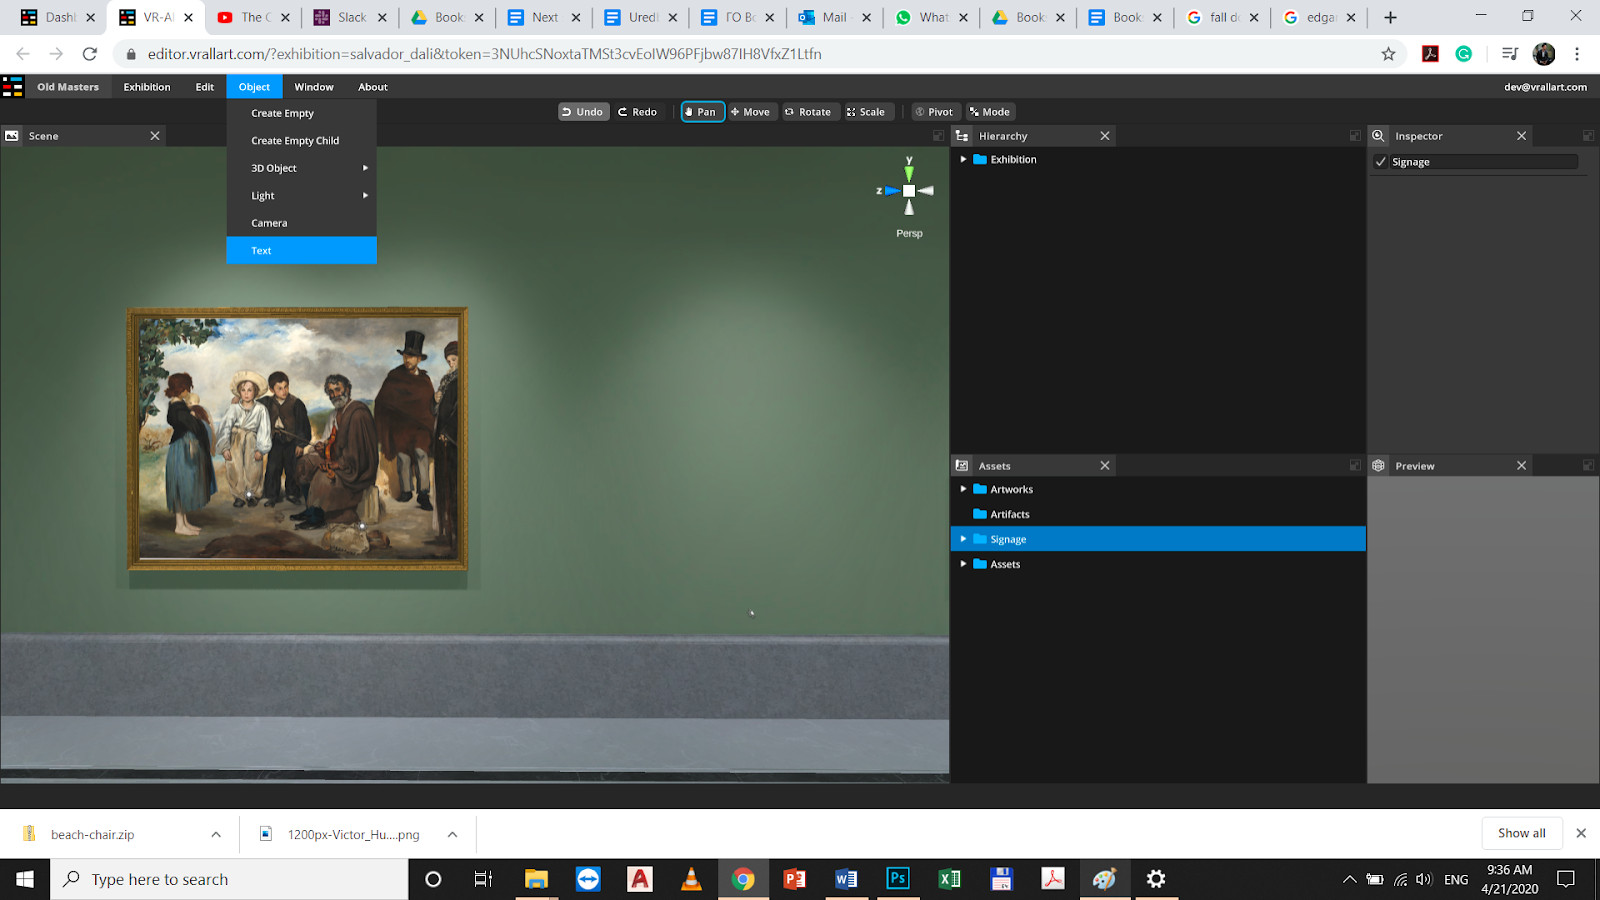Redo the last action
The height and width of the screenshot is (900, 1600).
(638, 112)
